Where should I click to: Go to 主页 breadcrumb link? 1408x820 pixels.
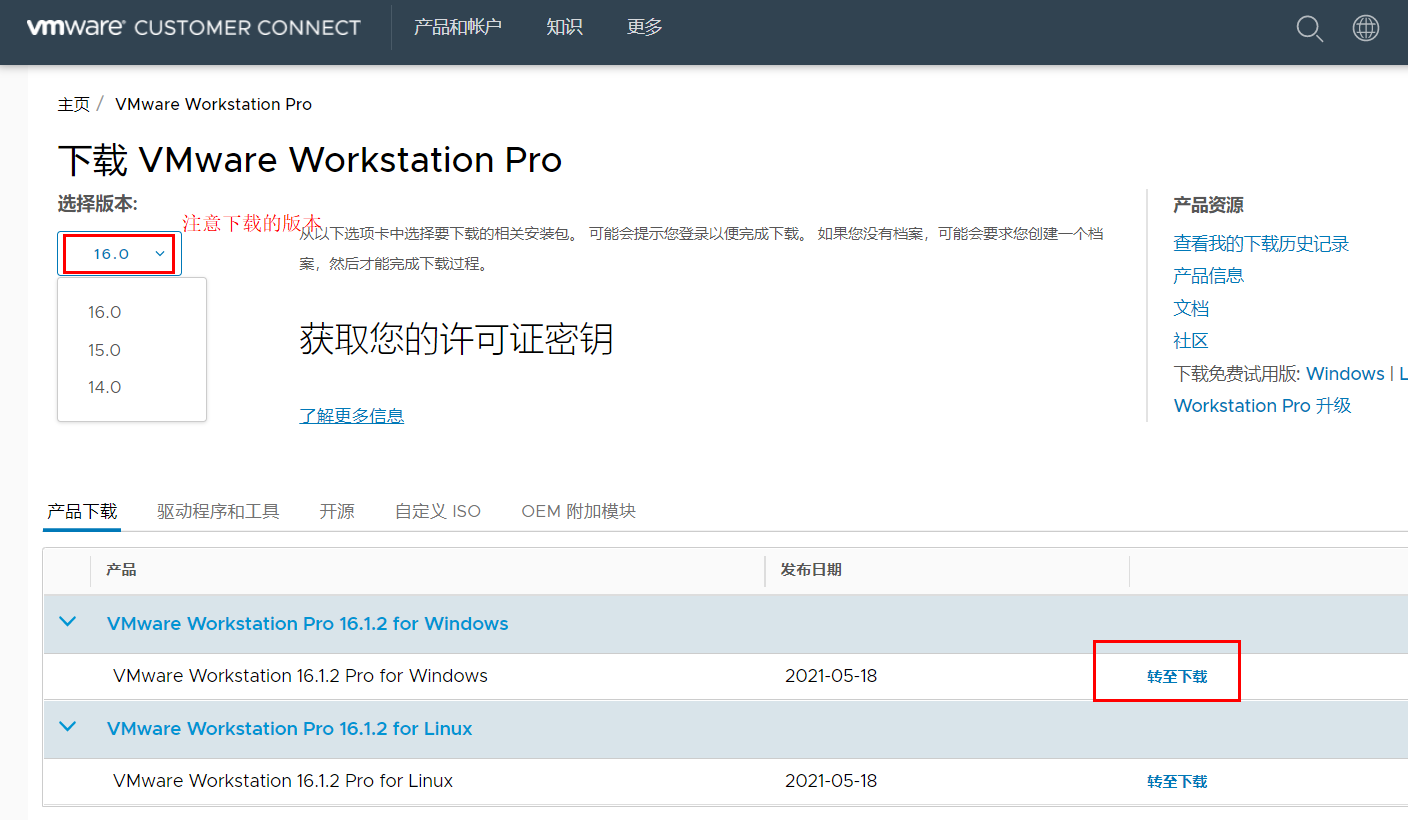[x=74, y=104]
